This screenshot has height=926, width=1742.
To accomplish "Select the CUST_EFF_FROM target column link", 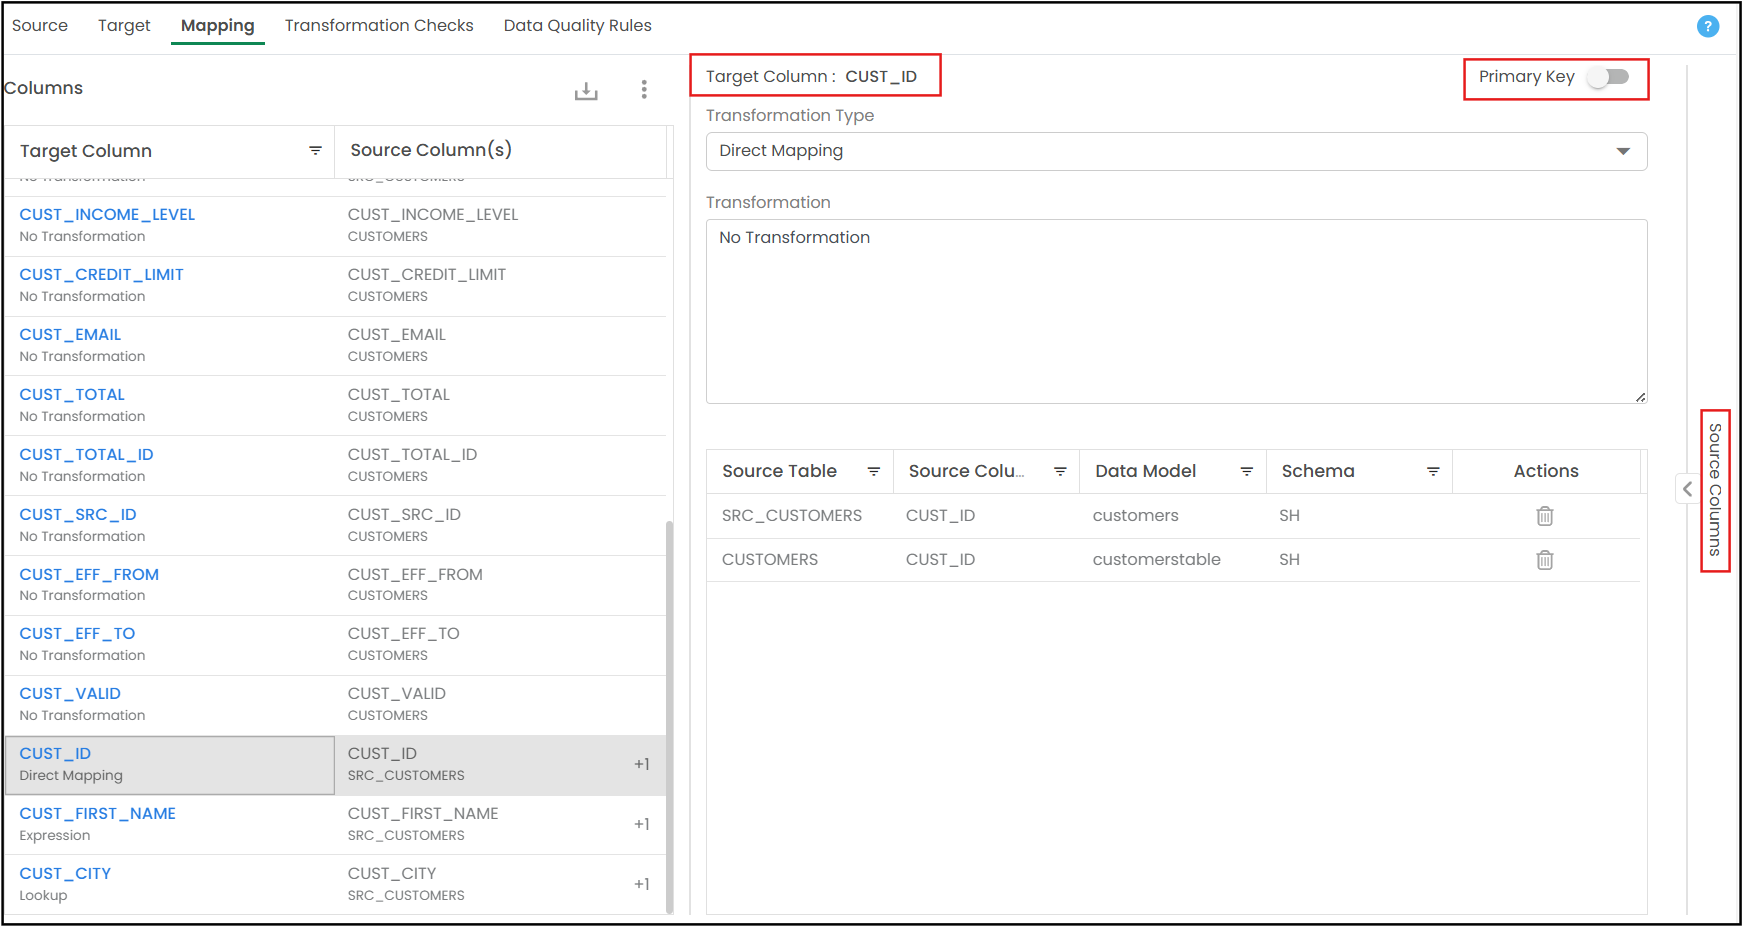I will pyautogui.click(x=89, y=575).
